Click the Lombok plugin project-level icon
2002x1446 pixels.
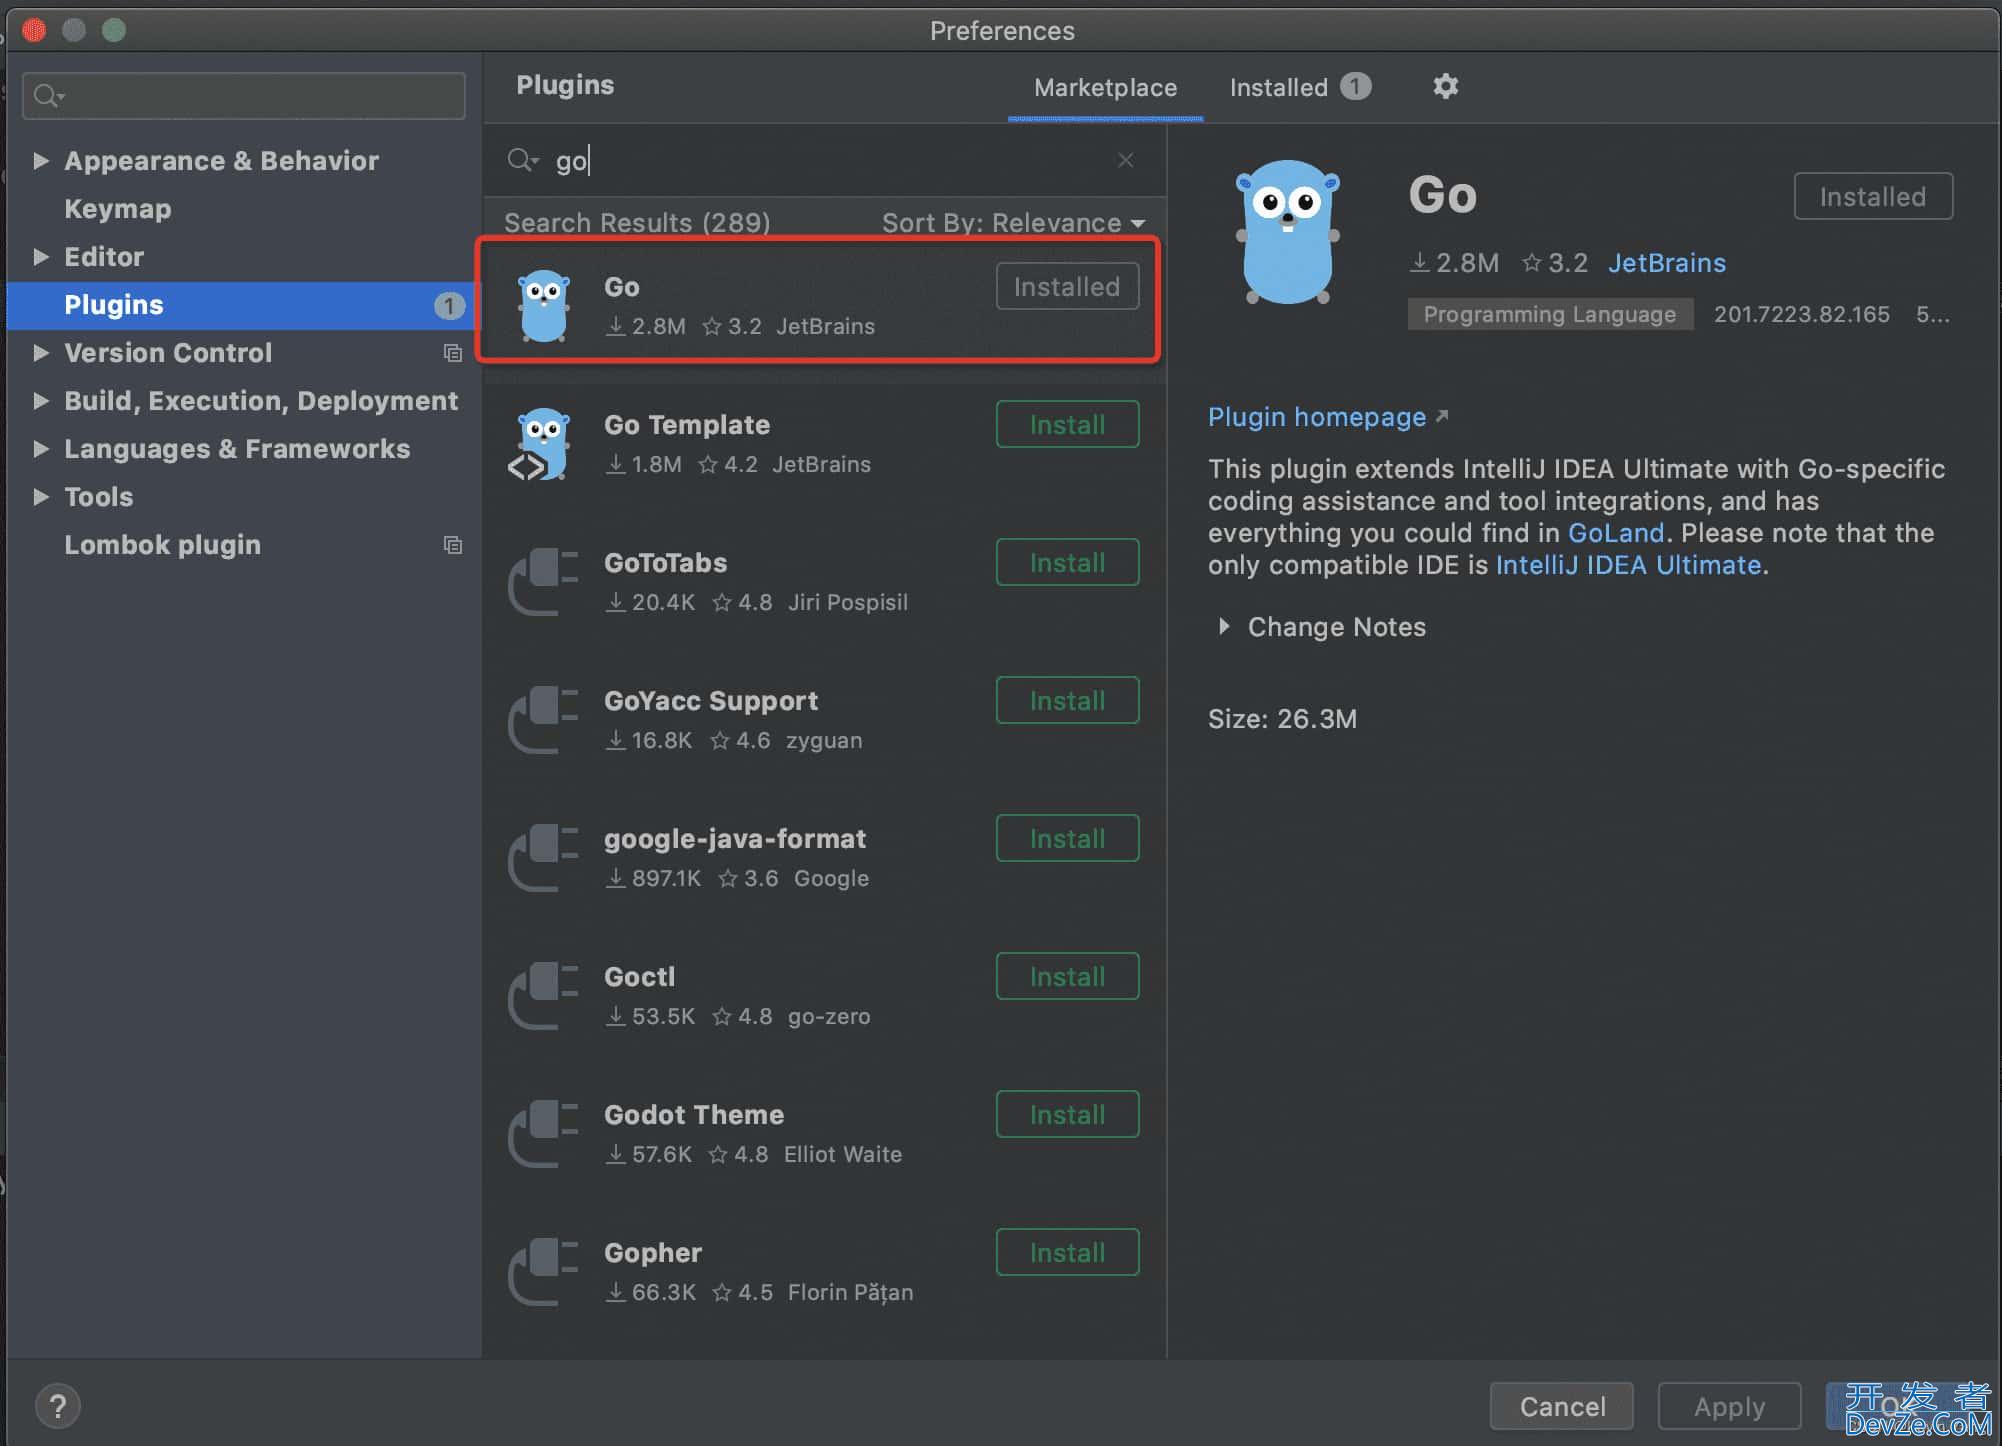pyautogui.click(x=452, y=545)
